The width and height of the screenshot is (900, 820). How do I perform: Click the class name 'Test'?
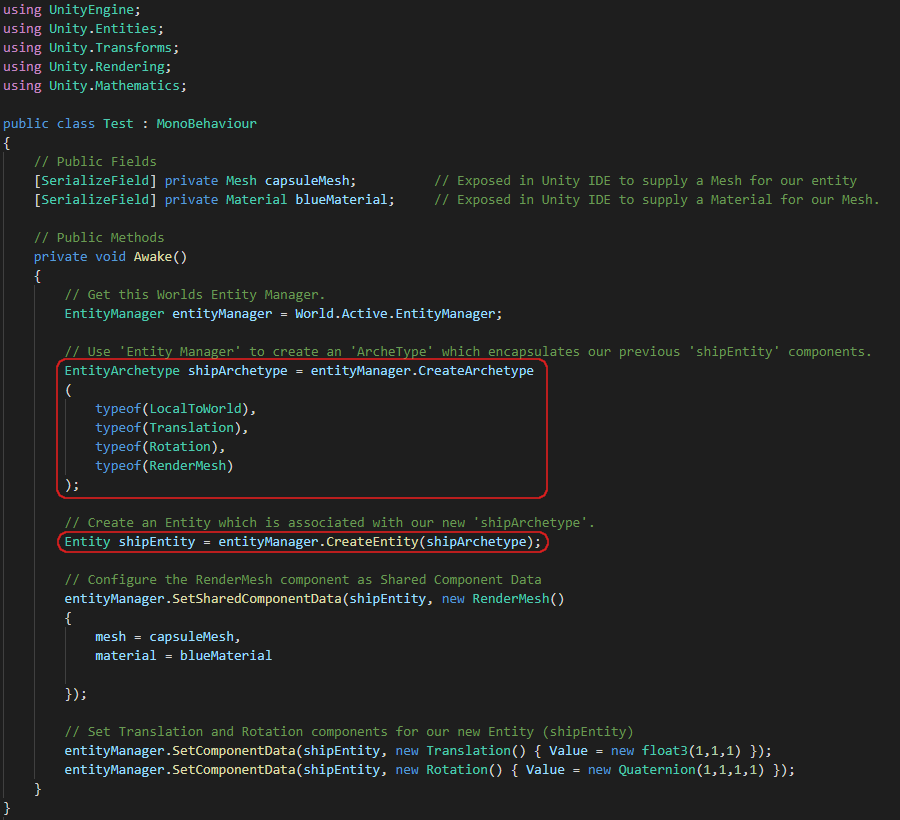tap(118, 123)
